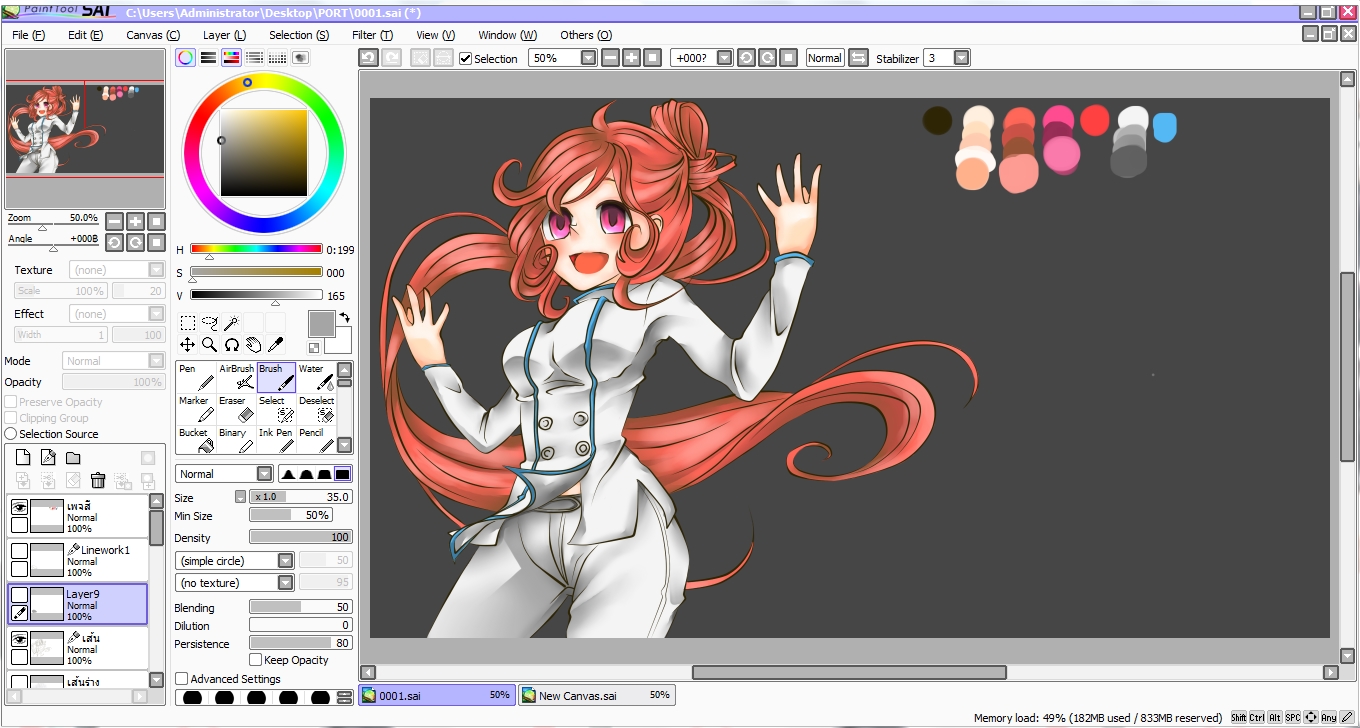The height and width of the screenshot is (728, 1360).
Task: Open the Layer menu
Action: [224, 35]
